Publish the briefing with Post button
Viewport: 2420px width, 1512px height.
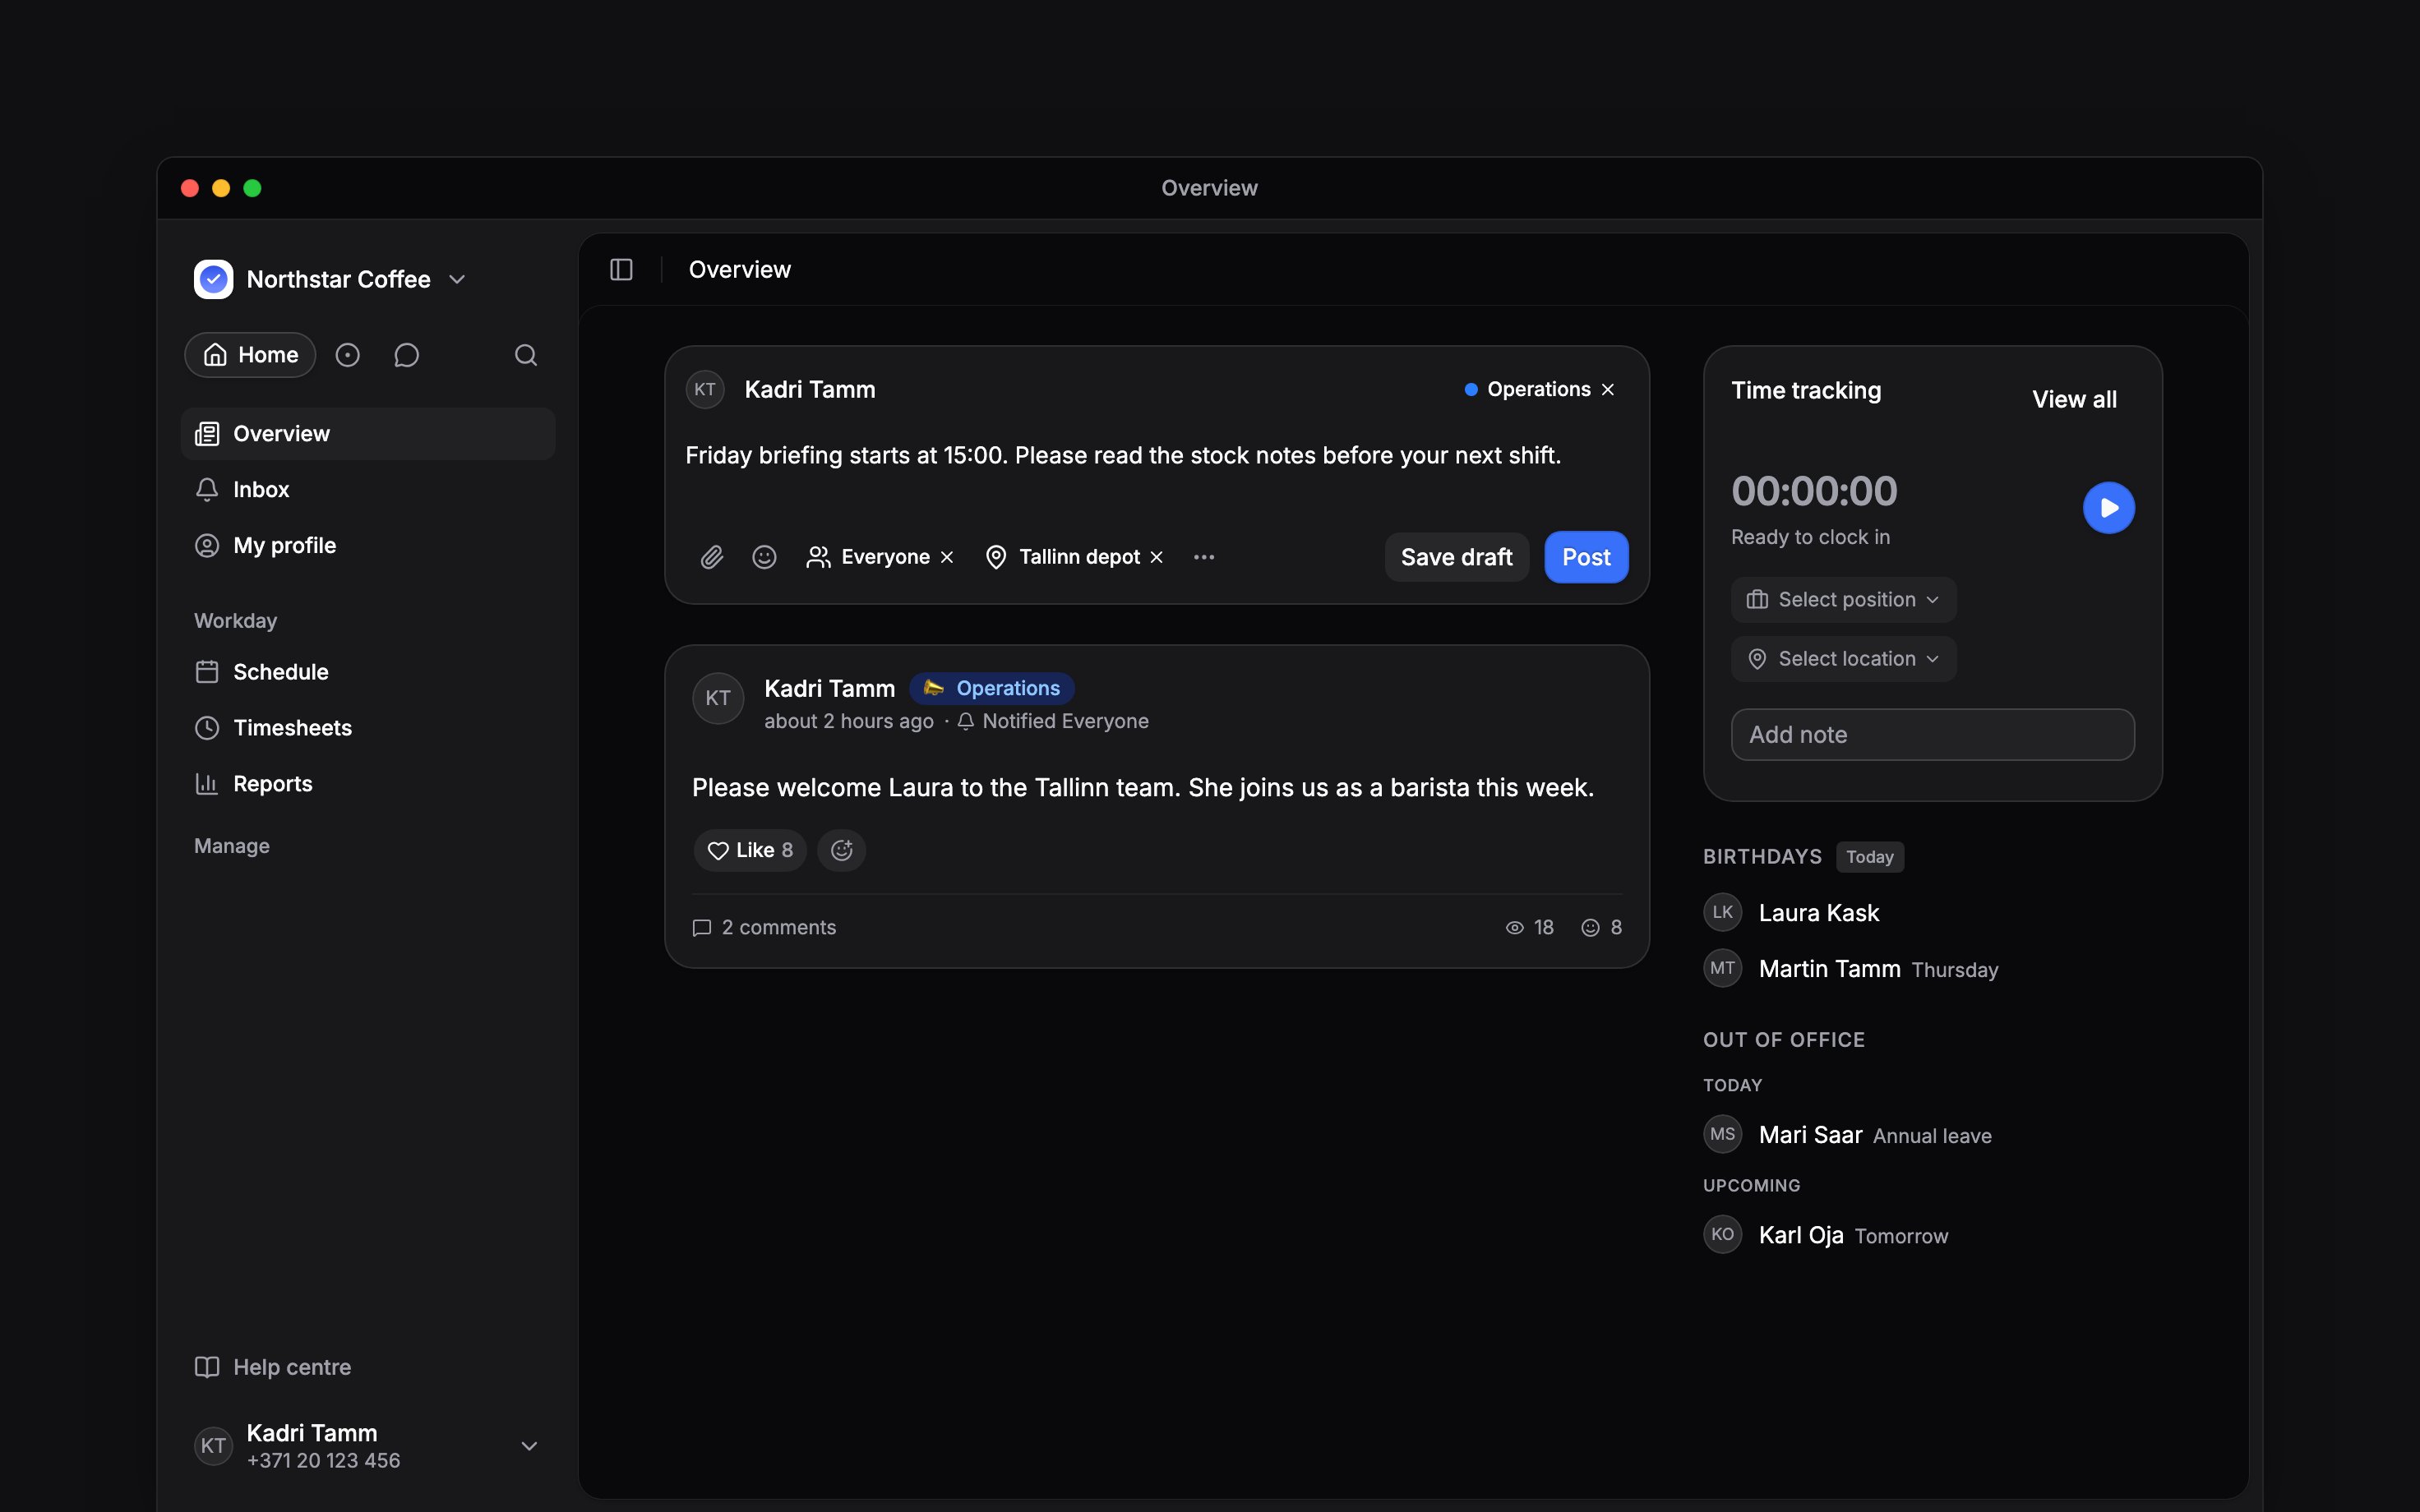point(1586,557)
